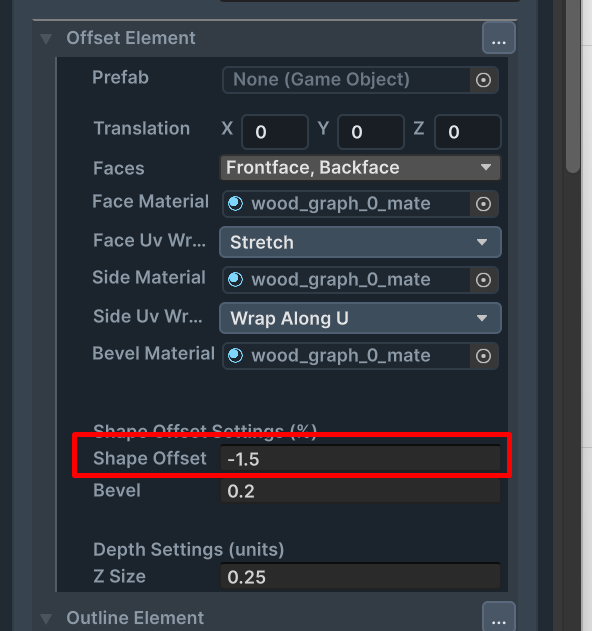Open the Side Uv Wrap Along U dropdown

pyautogui.click(x=360, y=318)
